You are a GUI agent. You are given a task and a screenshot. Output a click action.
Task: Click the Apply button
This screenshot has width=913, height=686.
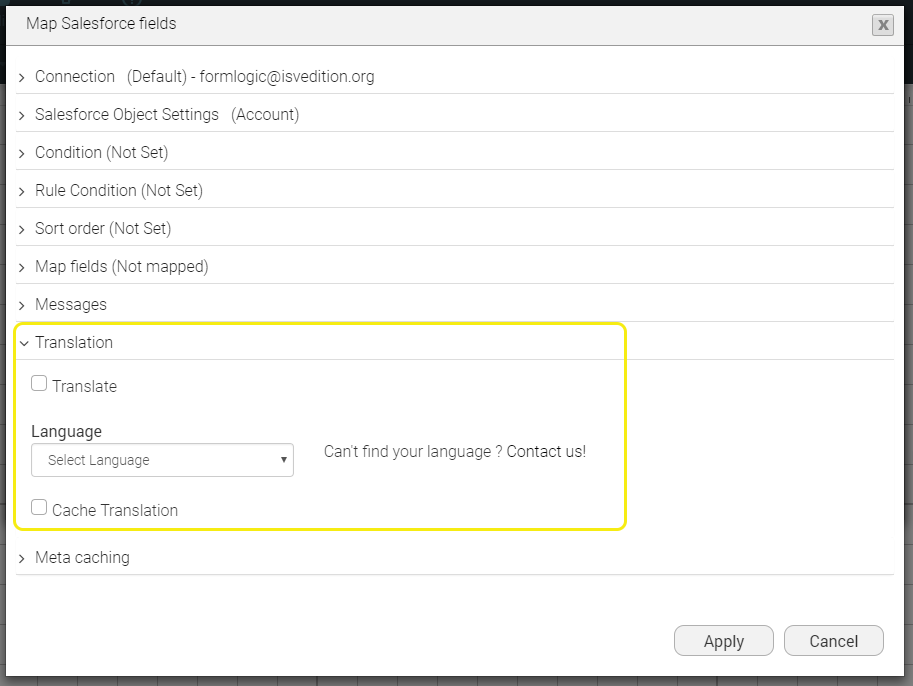(x=723, y=640)
